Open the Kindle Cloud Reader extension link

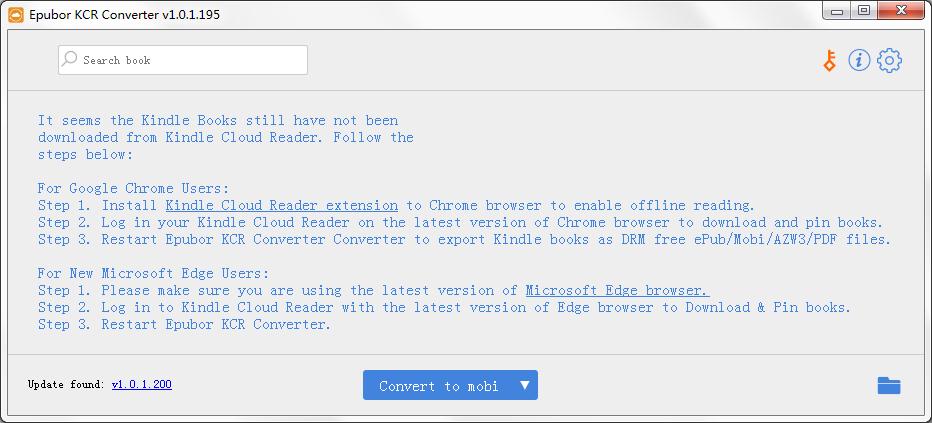281,205
